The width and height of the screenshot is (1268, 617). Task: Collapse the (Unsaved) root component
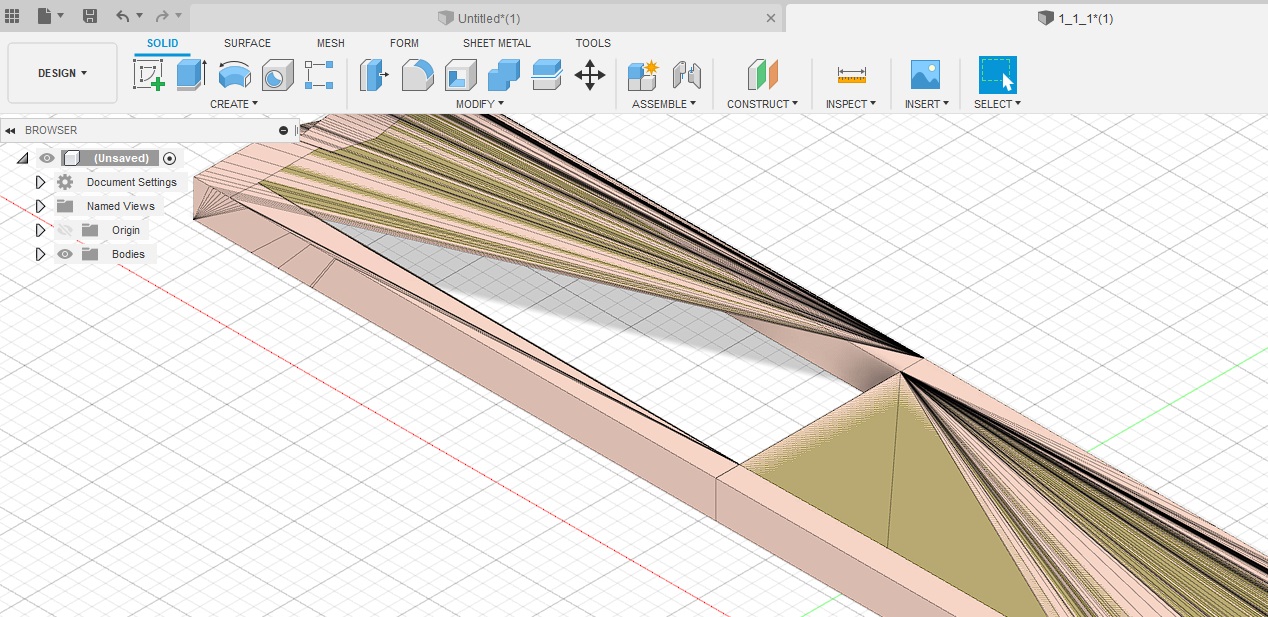[23, 158]
